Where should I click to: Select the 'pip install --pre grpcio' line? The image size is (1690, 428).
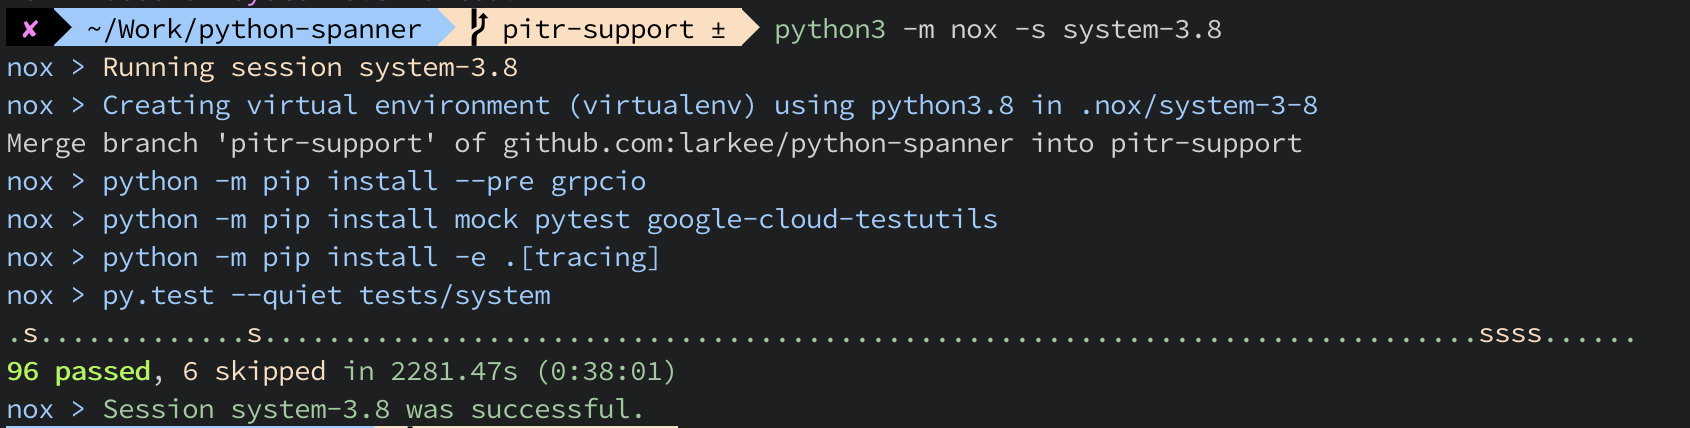(326, 182)
